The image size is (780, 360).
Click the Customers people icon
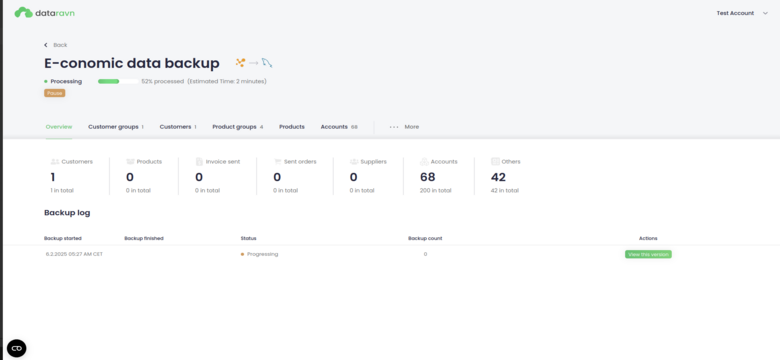(x=55, y=162)
